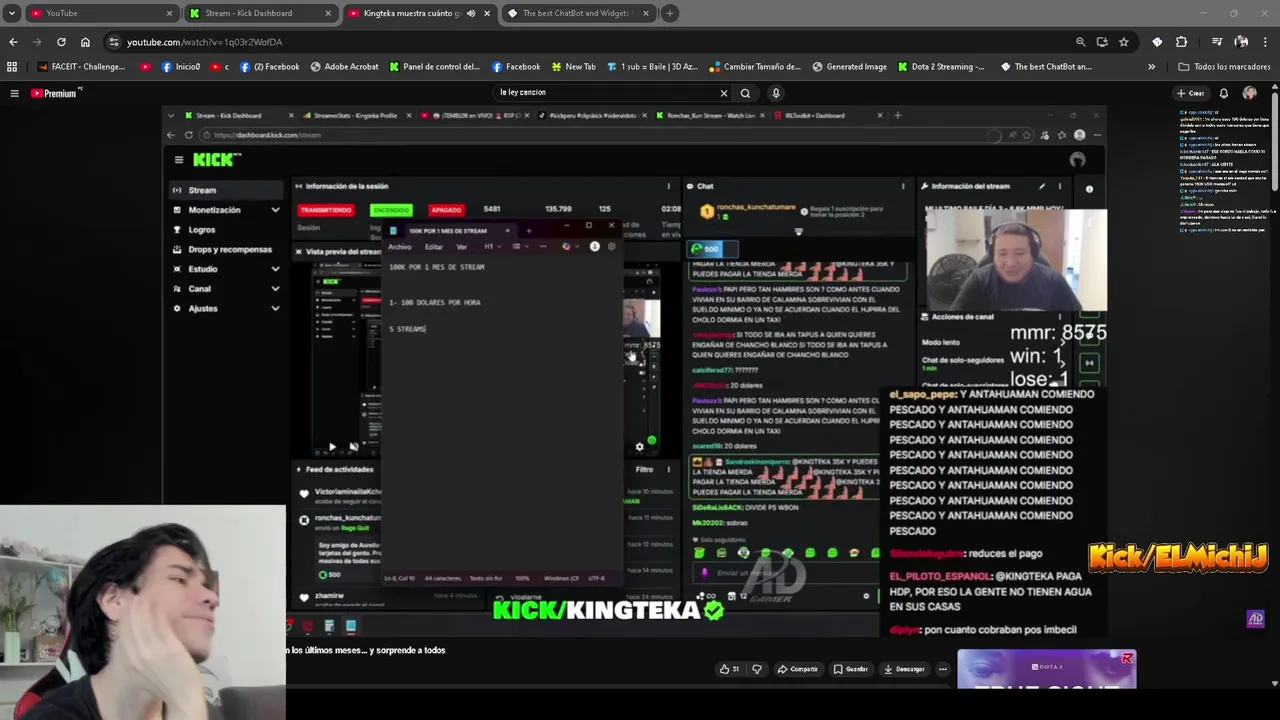Go to the YouTube Premium home logo

pyautogui.click(x=55, y=93)
